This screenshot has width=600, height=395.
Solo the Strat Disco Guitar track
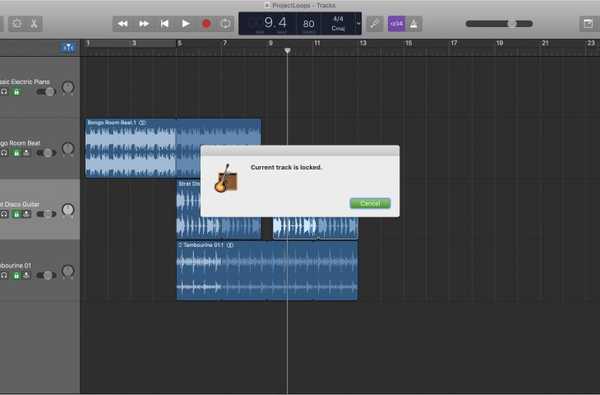click(x=4, y=214)
